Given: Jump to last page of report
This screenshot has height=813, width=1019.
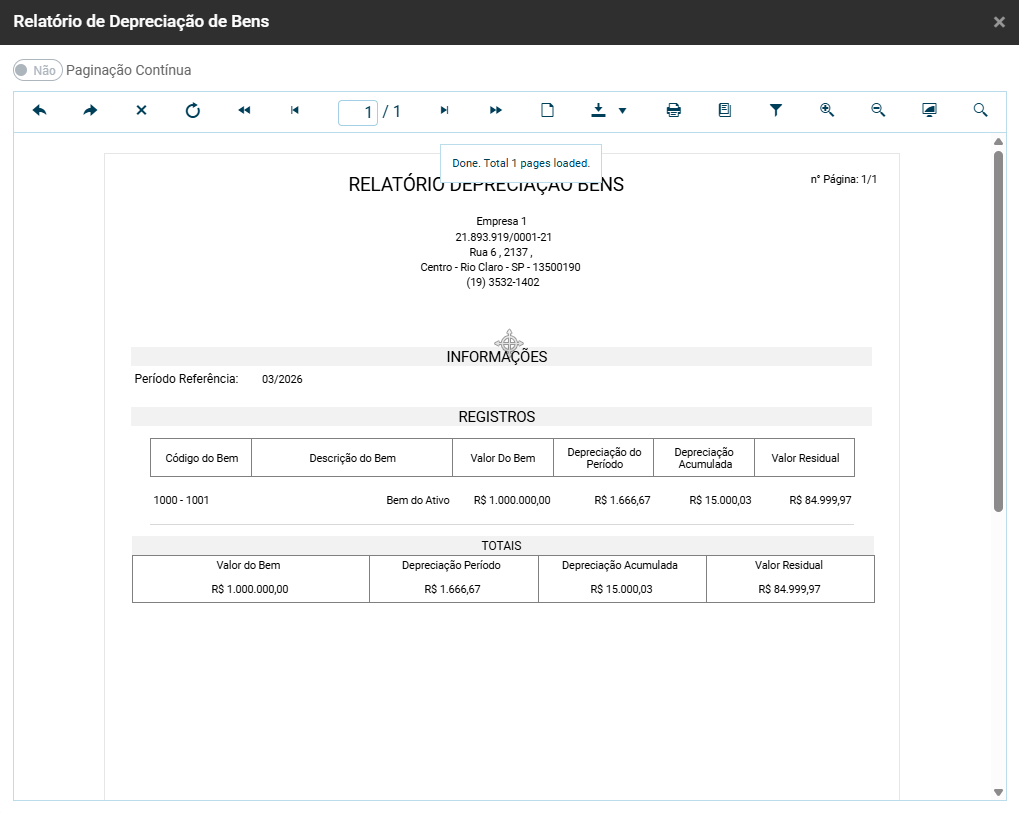Looking at the screenshot, I should click(x=496, y=111).
